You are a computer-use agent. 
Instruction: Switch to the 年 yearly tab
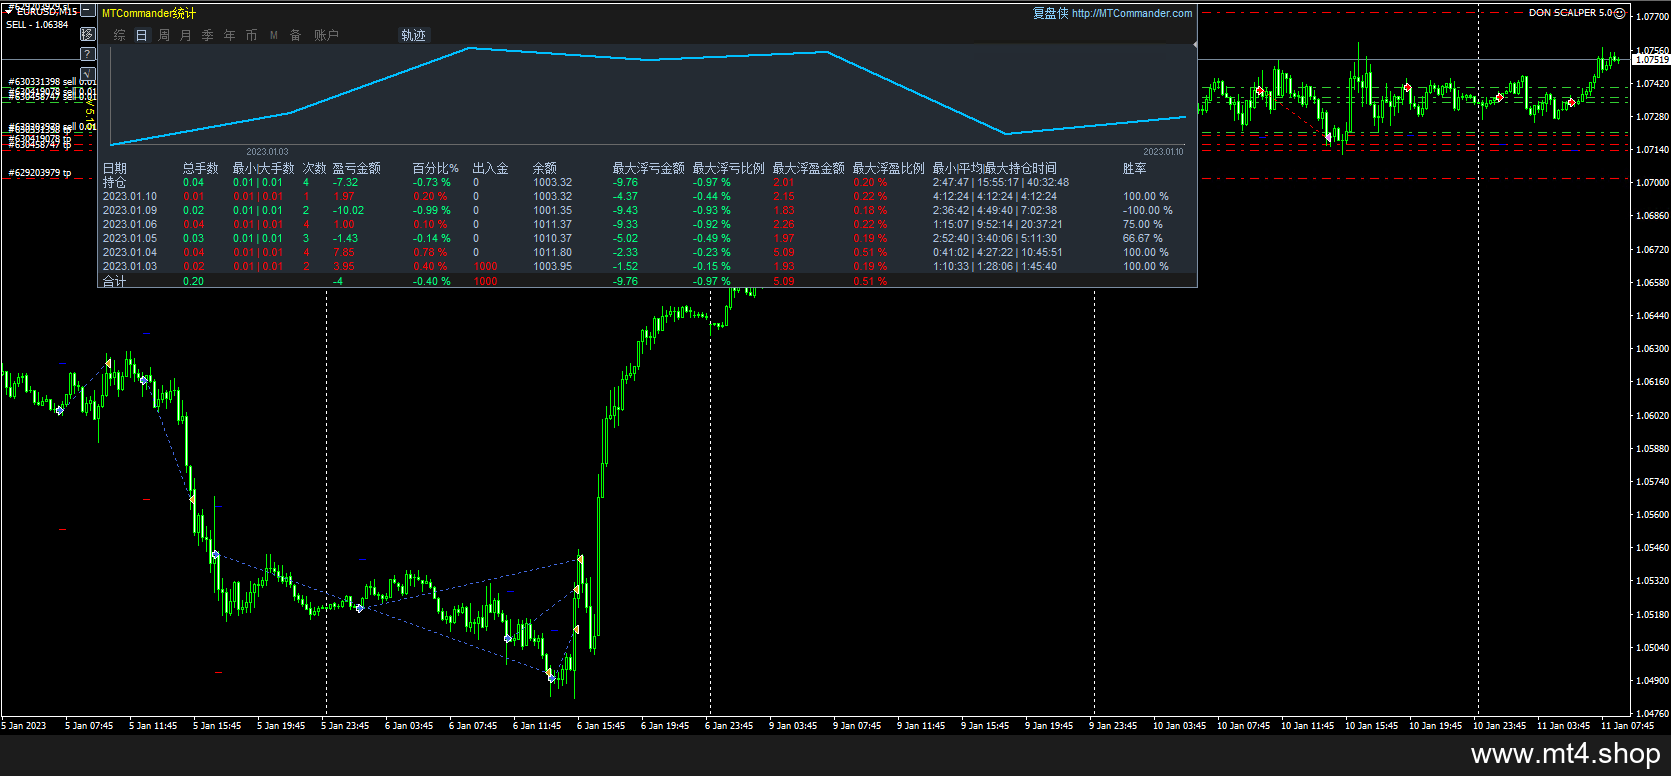click(230, 35)
